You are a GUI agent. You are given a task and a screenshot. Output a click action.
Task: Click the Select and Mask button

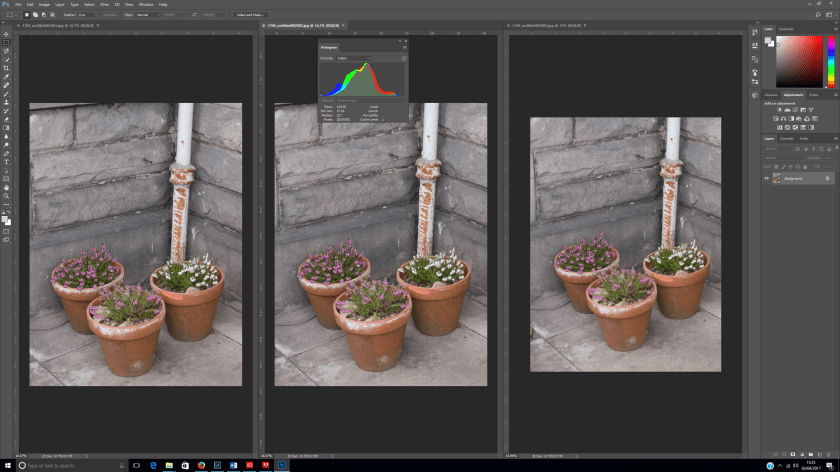(251, 15)
